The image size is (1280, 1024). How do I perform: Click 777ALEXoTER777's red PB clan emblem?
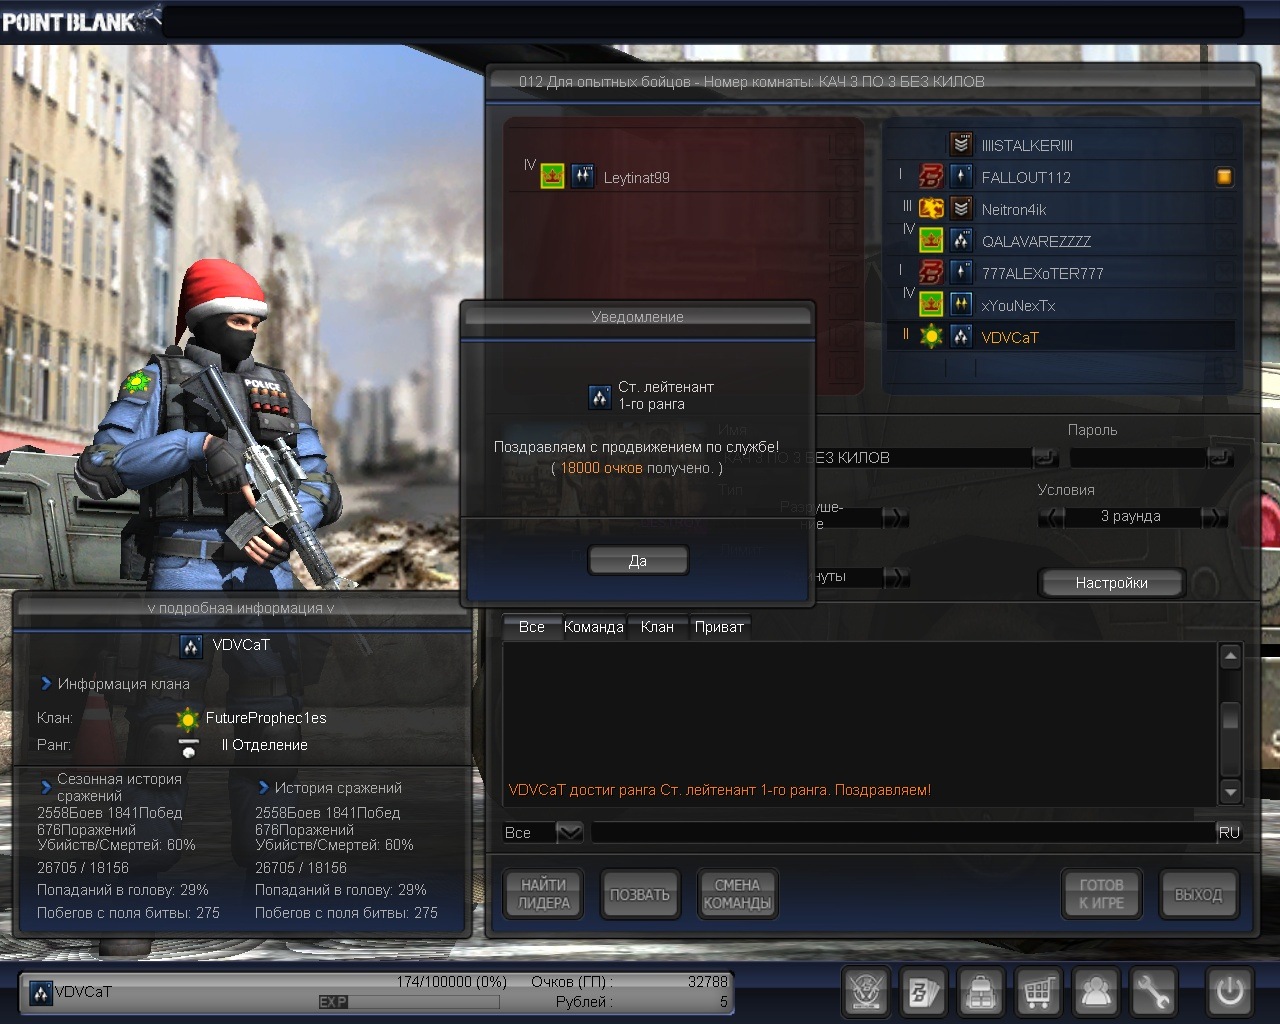click(931, 273)
